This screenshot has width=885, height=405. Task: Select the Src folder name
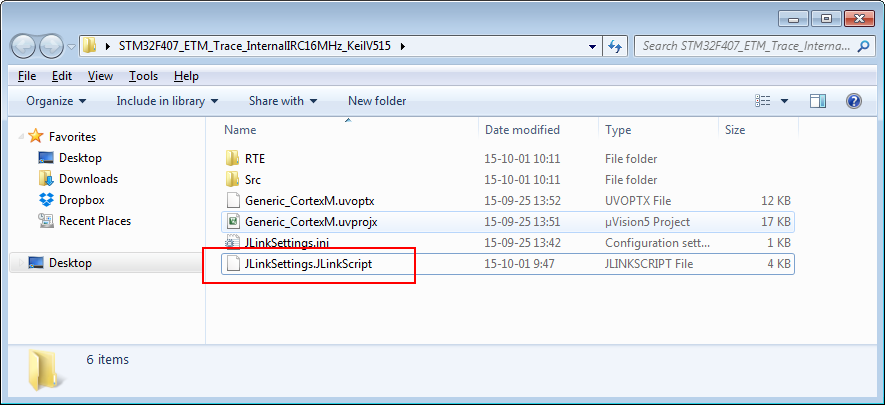click(253, 180)
